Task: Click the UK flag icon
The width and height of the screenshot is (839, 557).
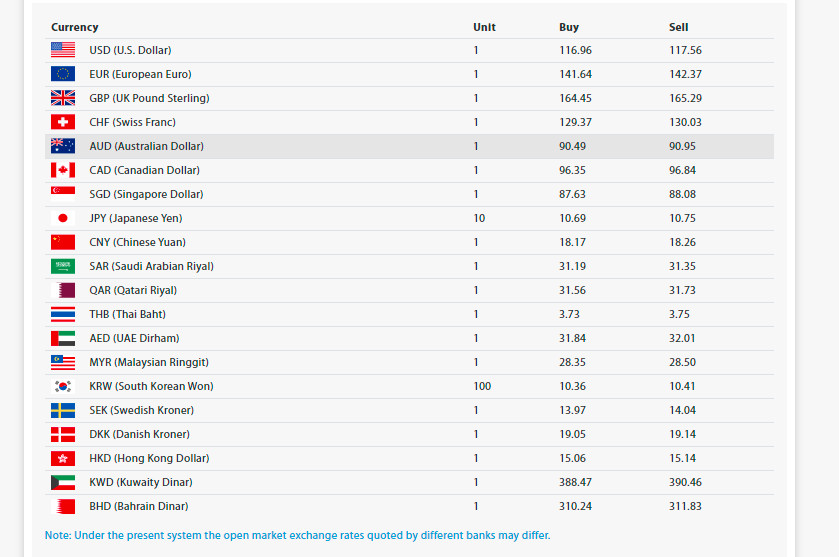Action: (x=63, y=98)
